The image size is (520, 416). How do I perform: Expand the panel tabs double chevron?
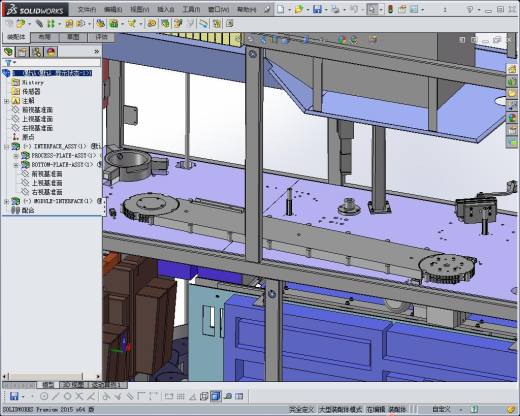97,51
